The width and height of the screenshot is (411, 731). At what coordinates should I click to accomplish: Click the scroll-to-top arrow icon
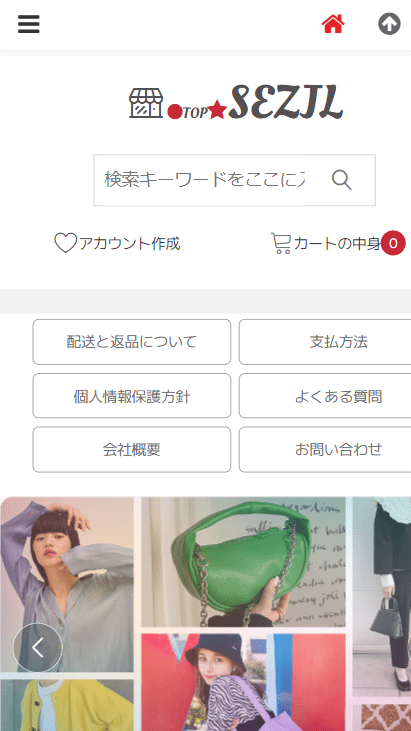(x=389, y=24)
